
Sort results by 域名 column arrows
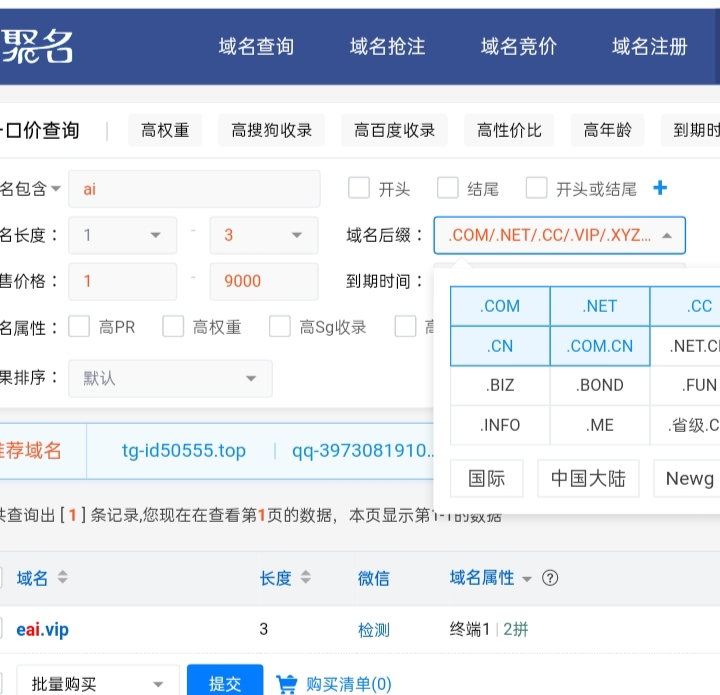coord(63,578)
